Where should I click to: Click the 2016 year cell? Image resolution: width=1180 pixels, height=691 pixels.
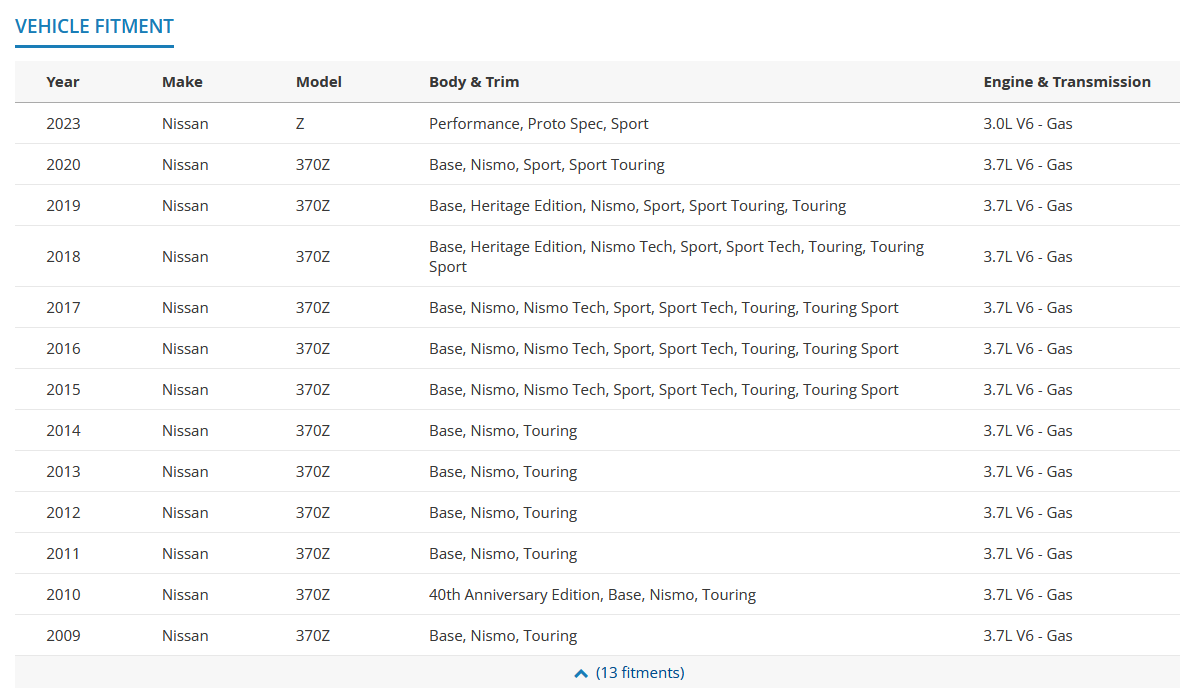63,349
